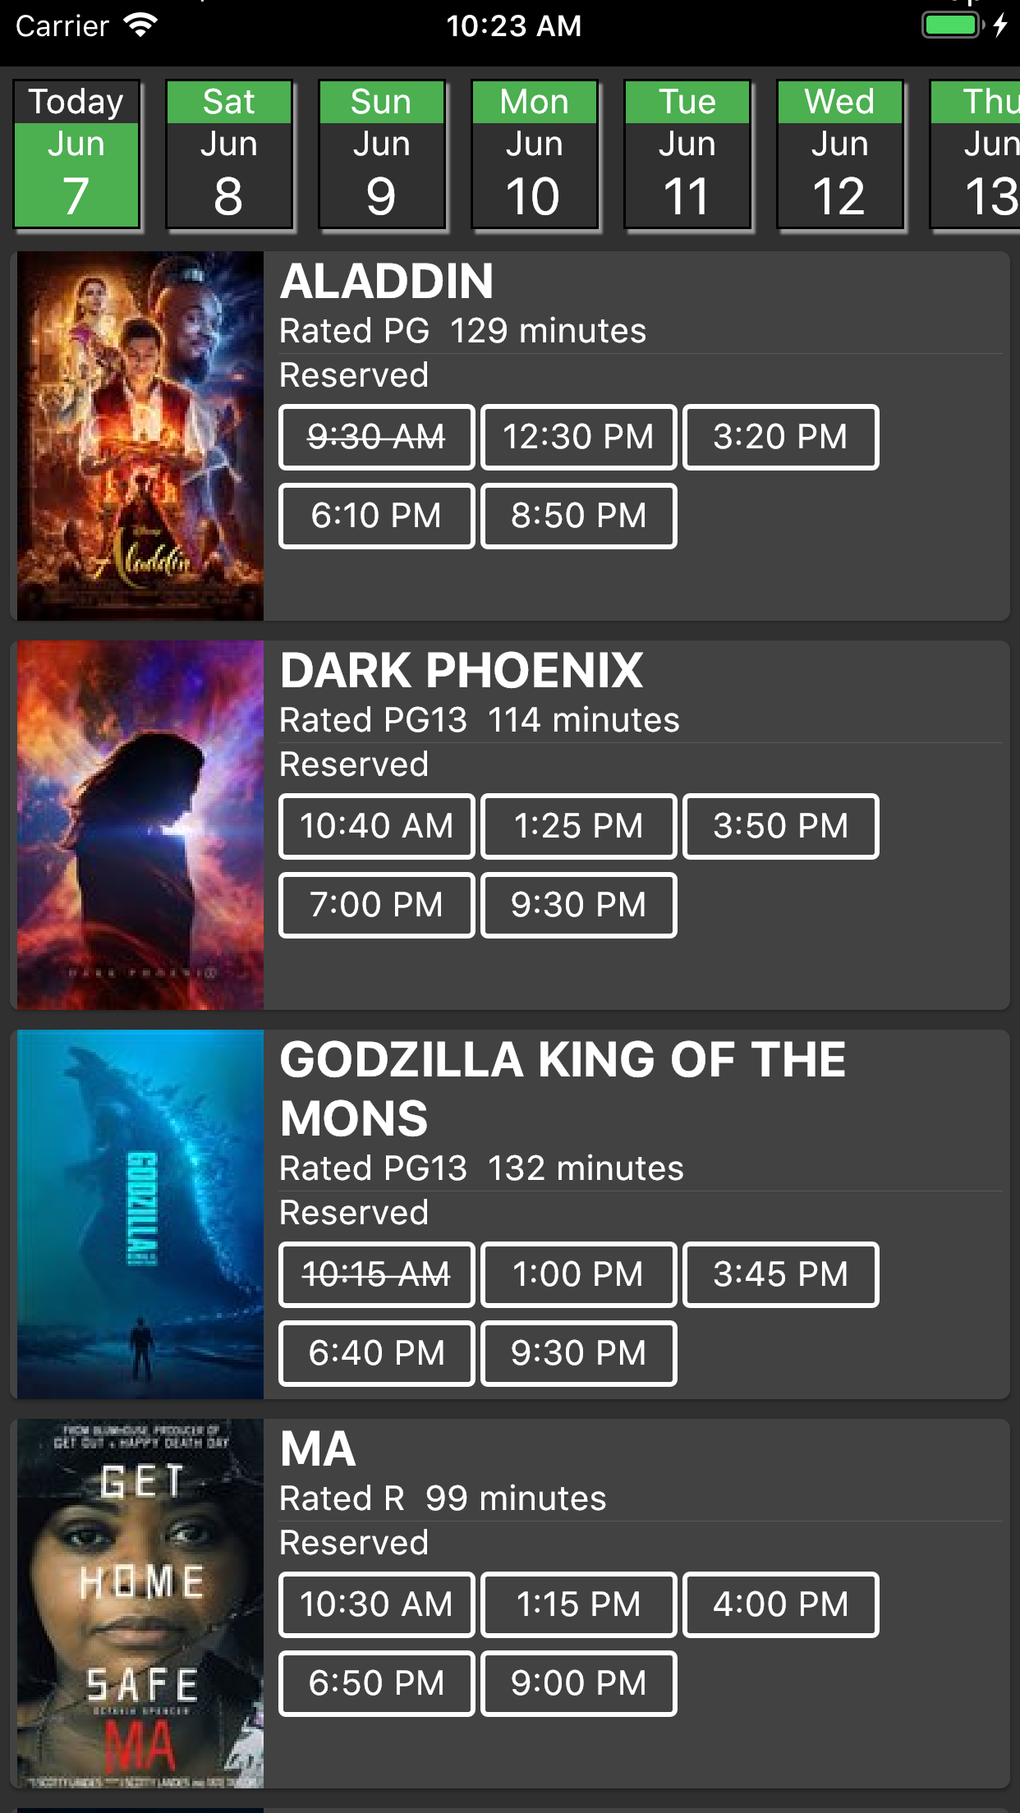The image size is (1020, 1813).
Task: Choose the 3:45 PM Godzilla showtime
Action: (x=780, y=1274)
